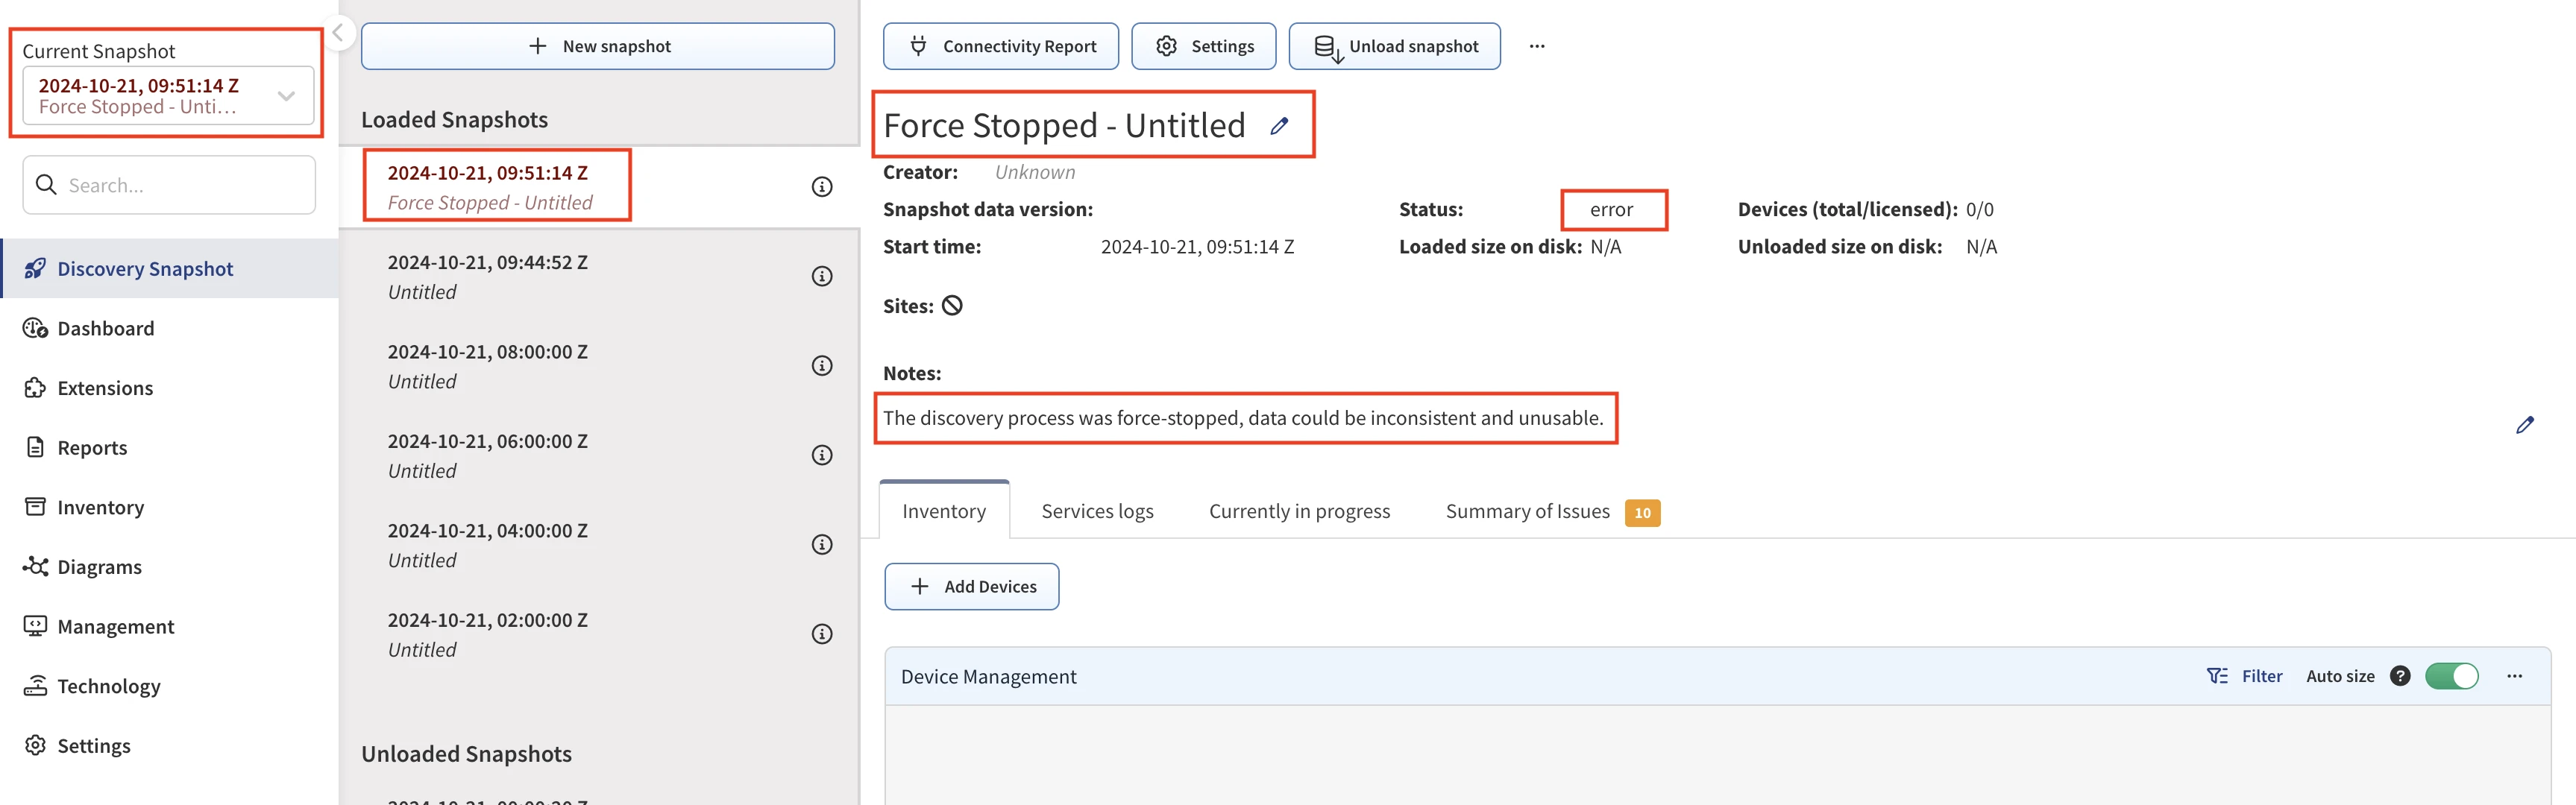Expand the Current Snapshot dropdown

[x=286, y=96]
